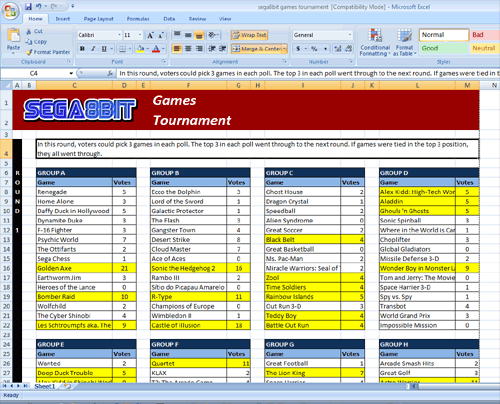Select column C header
The image size is (500, 404).
point(74,85)
